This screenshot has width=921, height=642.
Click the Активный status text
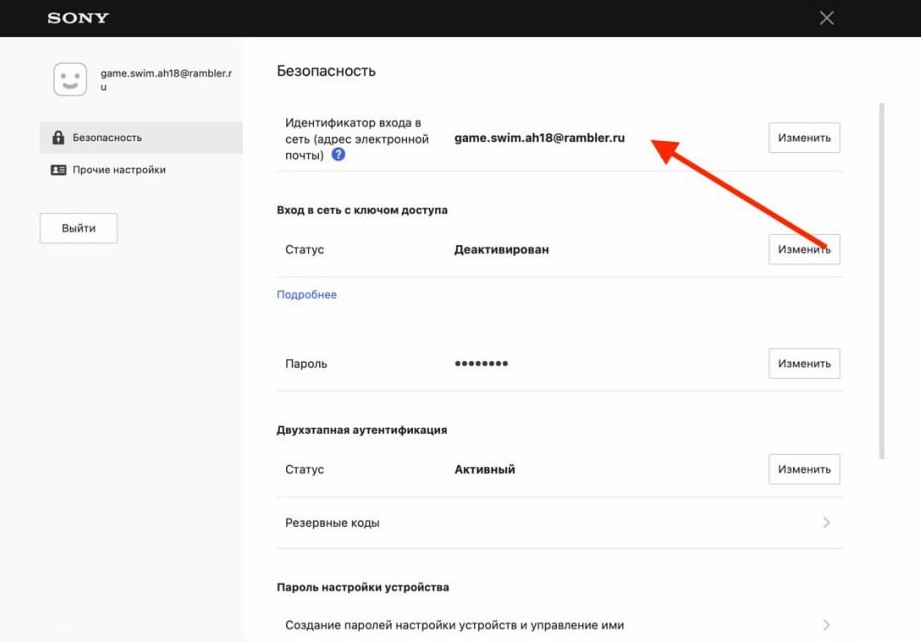pyautogui.click(x=485, y=469)
